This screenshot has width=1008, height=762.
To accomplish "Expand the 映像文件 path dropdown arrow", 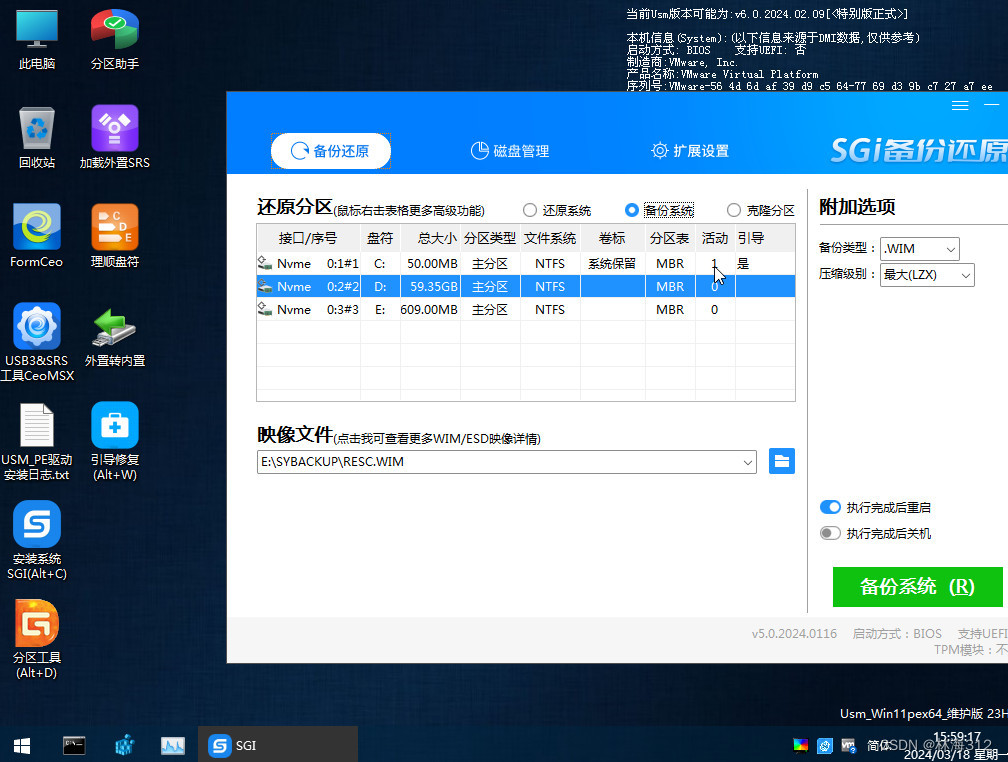I will [x=748, y=462].
